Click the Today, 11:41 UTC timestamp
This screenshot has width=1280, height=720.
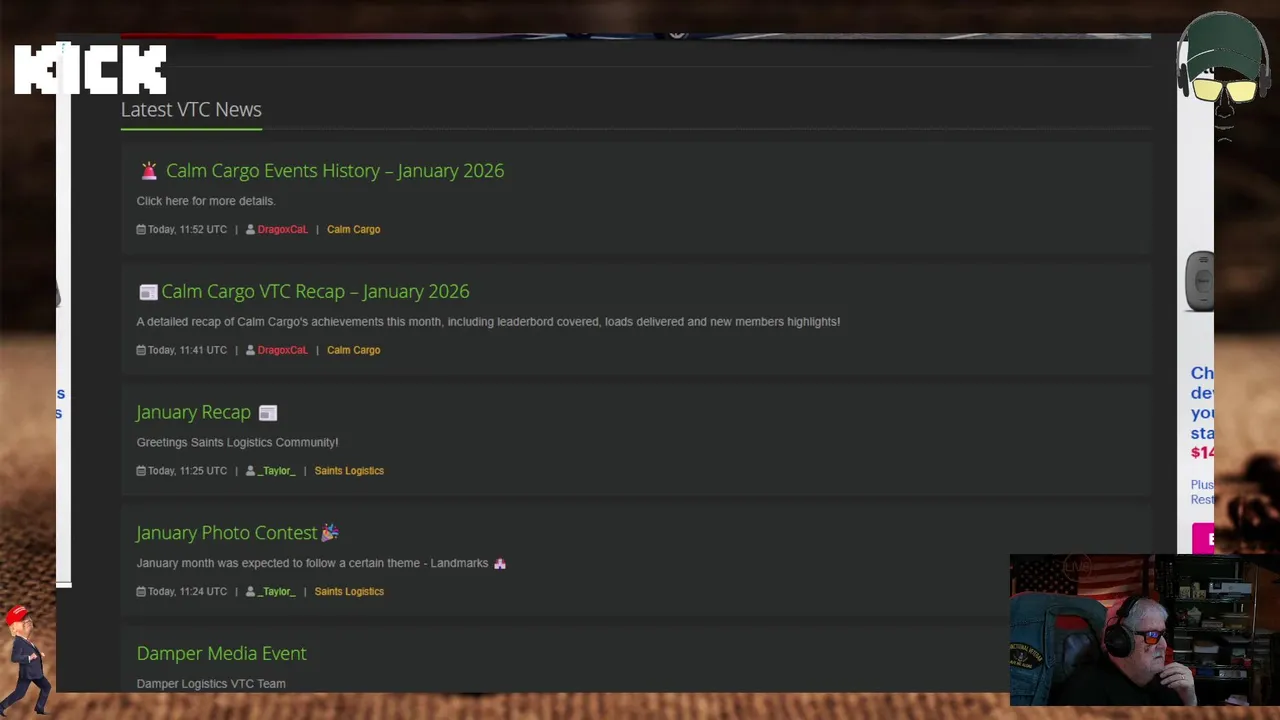coord(187,350)
